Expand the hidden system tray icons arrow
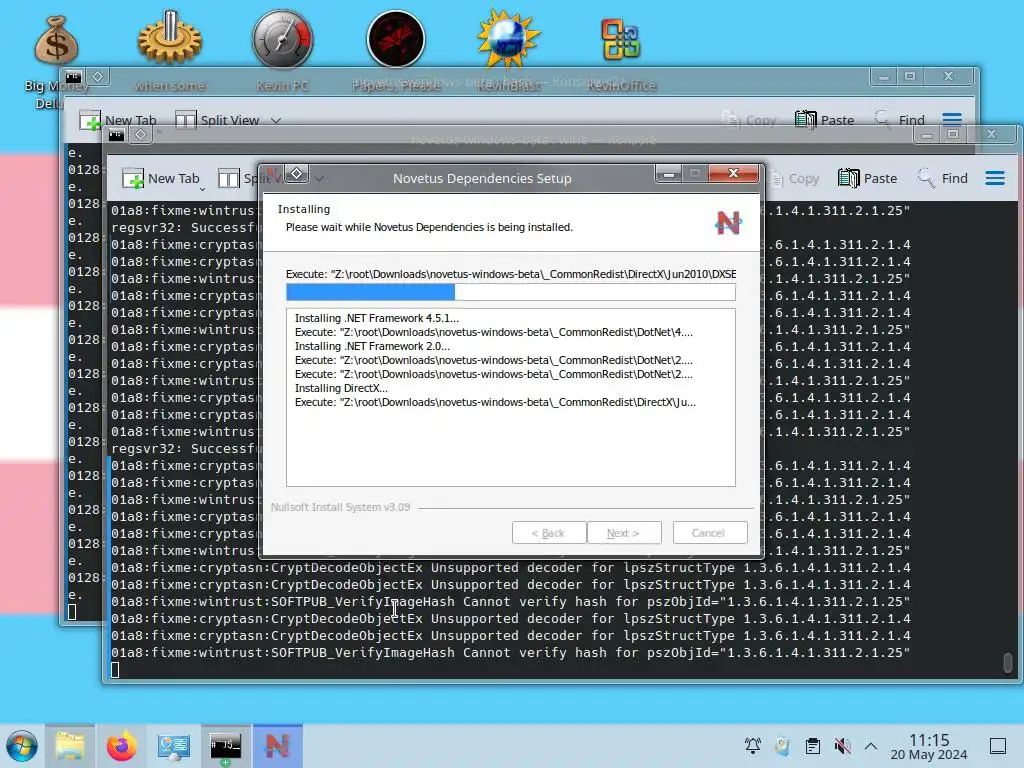Screen dimensions: 1024x768 (871, 746)
